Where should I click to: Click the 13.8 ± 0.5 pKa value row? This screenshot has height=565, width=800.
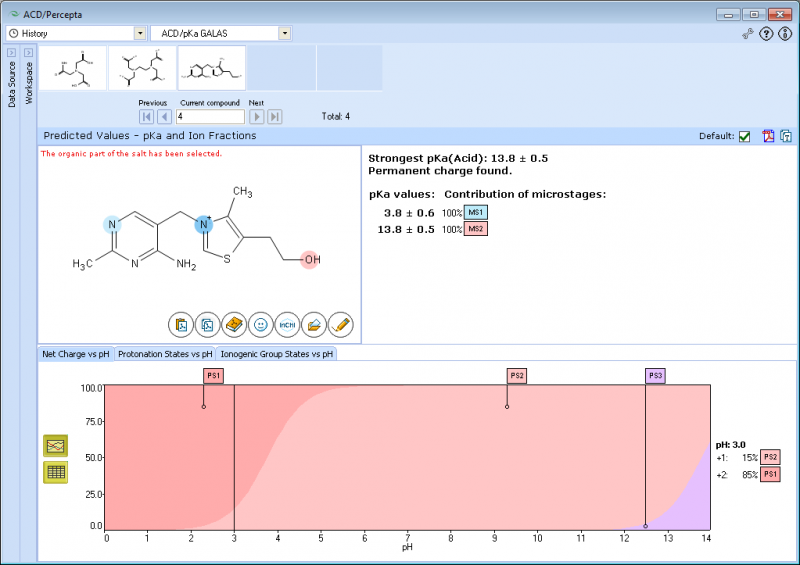click(x=406, y=229)
